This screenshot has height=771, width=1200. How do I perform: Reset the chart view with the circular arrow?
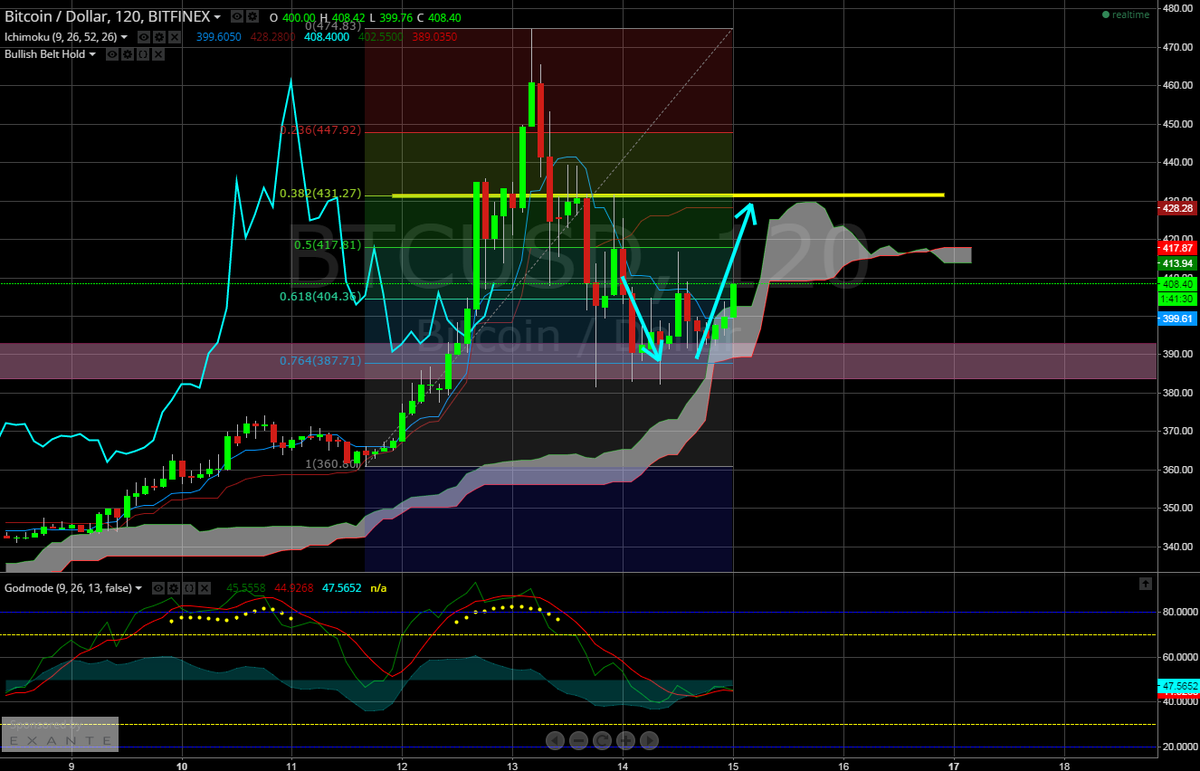point(602,740)
